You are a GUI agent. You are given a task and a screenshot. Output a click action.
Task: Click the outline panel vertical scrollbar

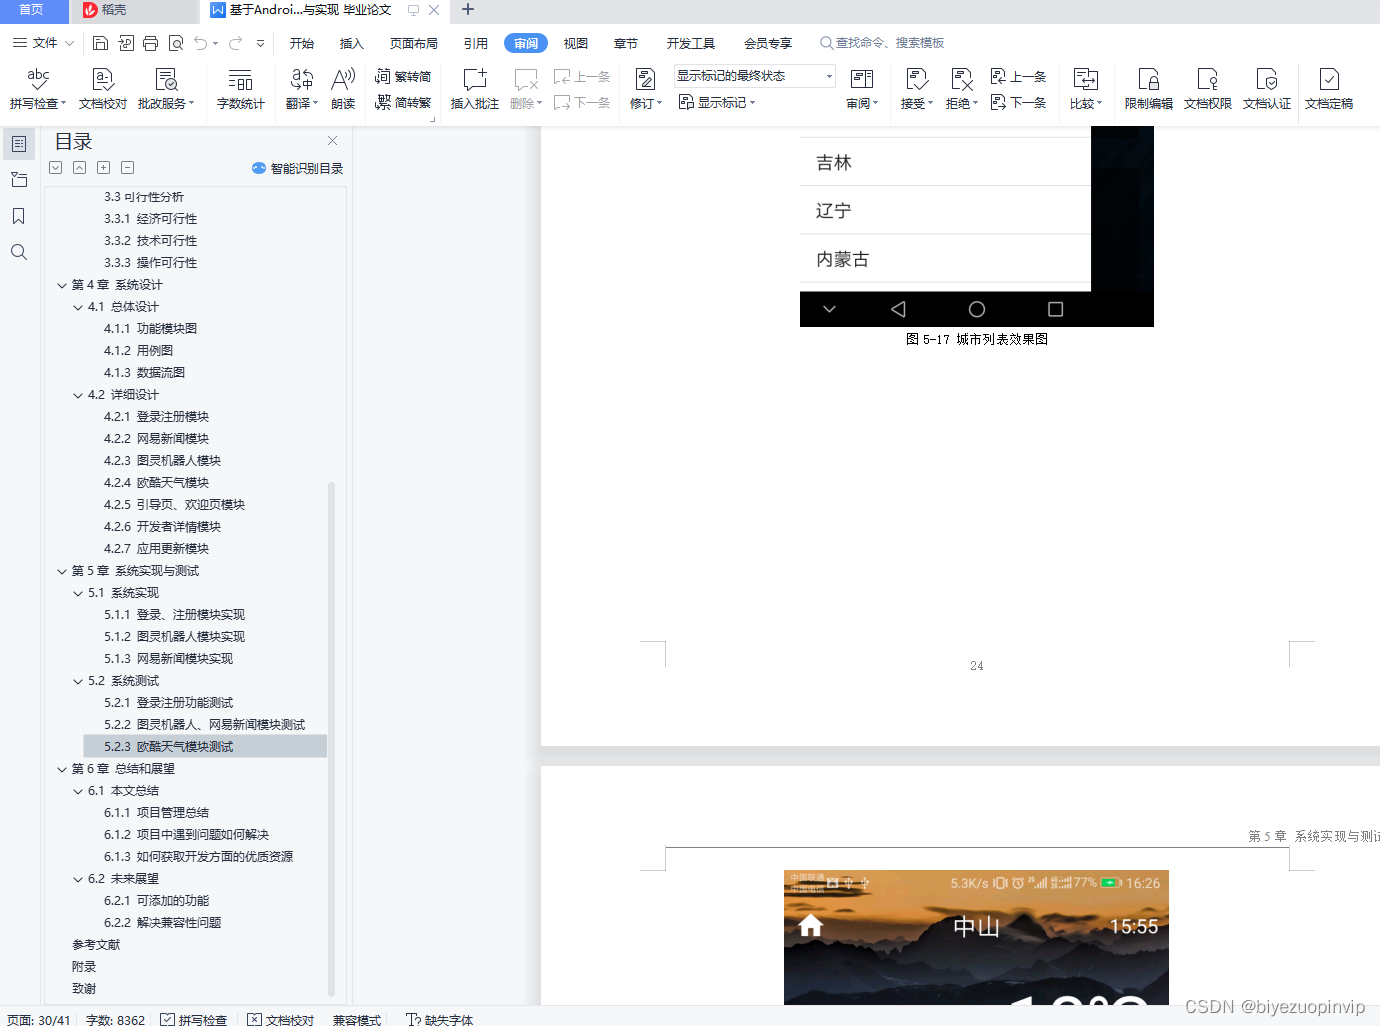pyautogui.click(x=331, y=738)
